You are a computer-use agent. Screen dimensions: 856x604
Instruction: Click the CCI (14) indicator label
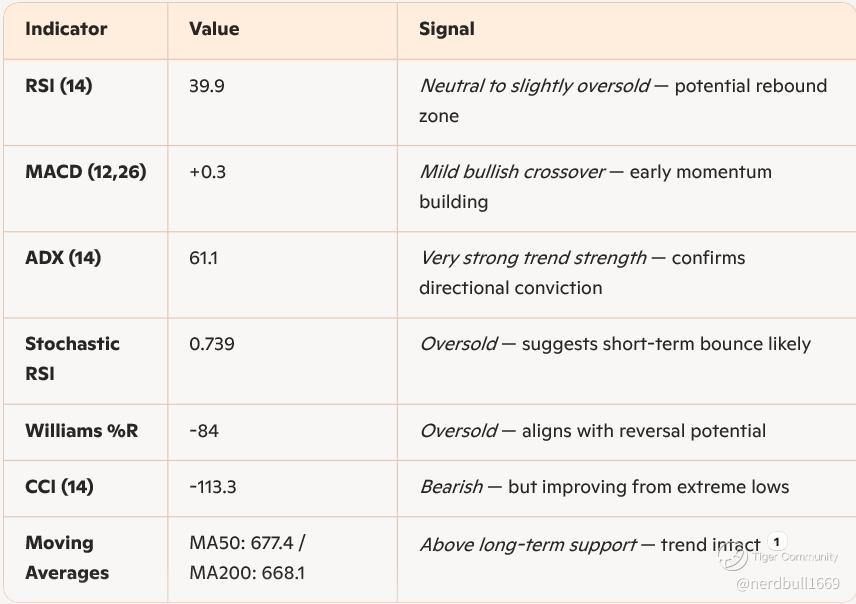[59, 487]
